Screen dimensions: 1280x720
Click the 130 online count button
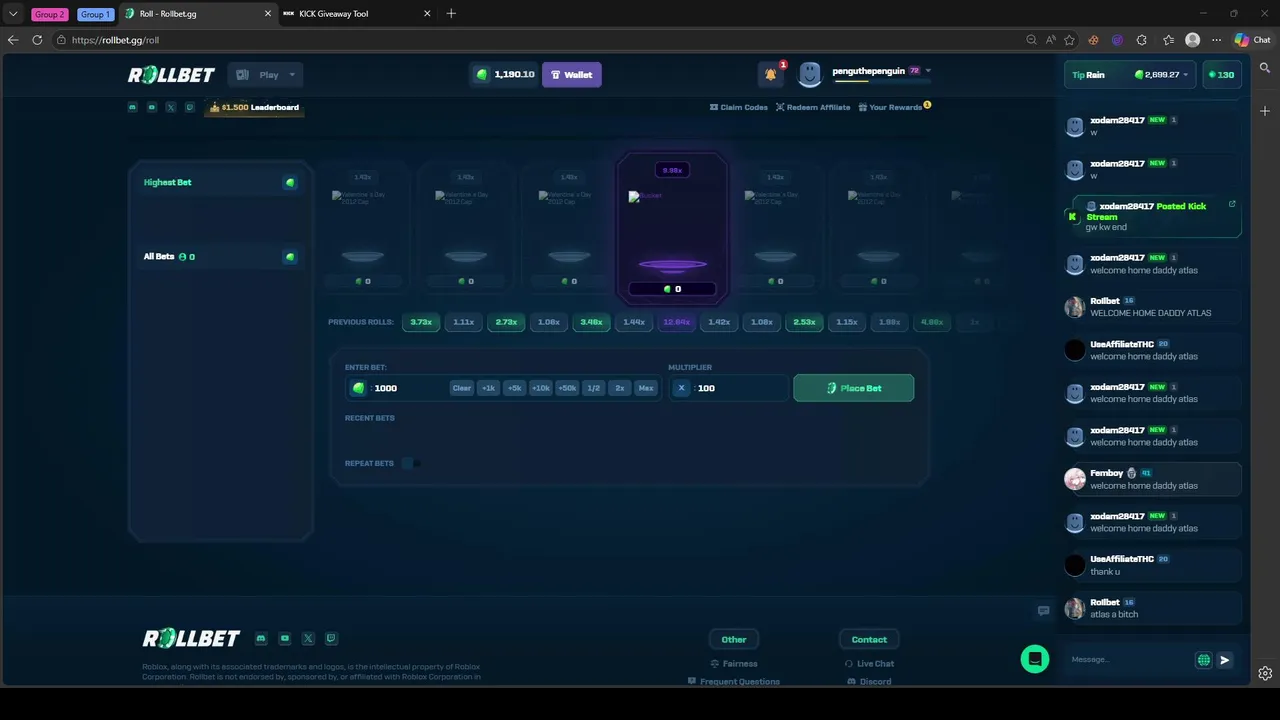tap(1221, 75)
